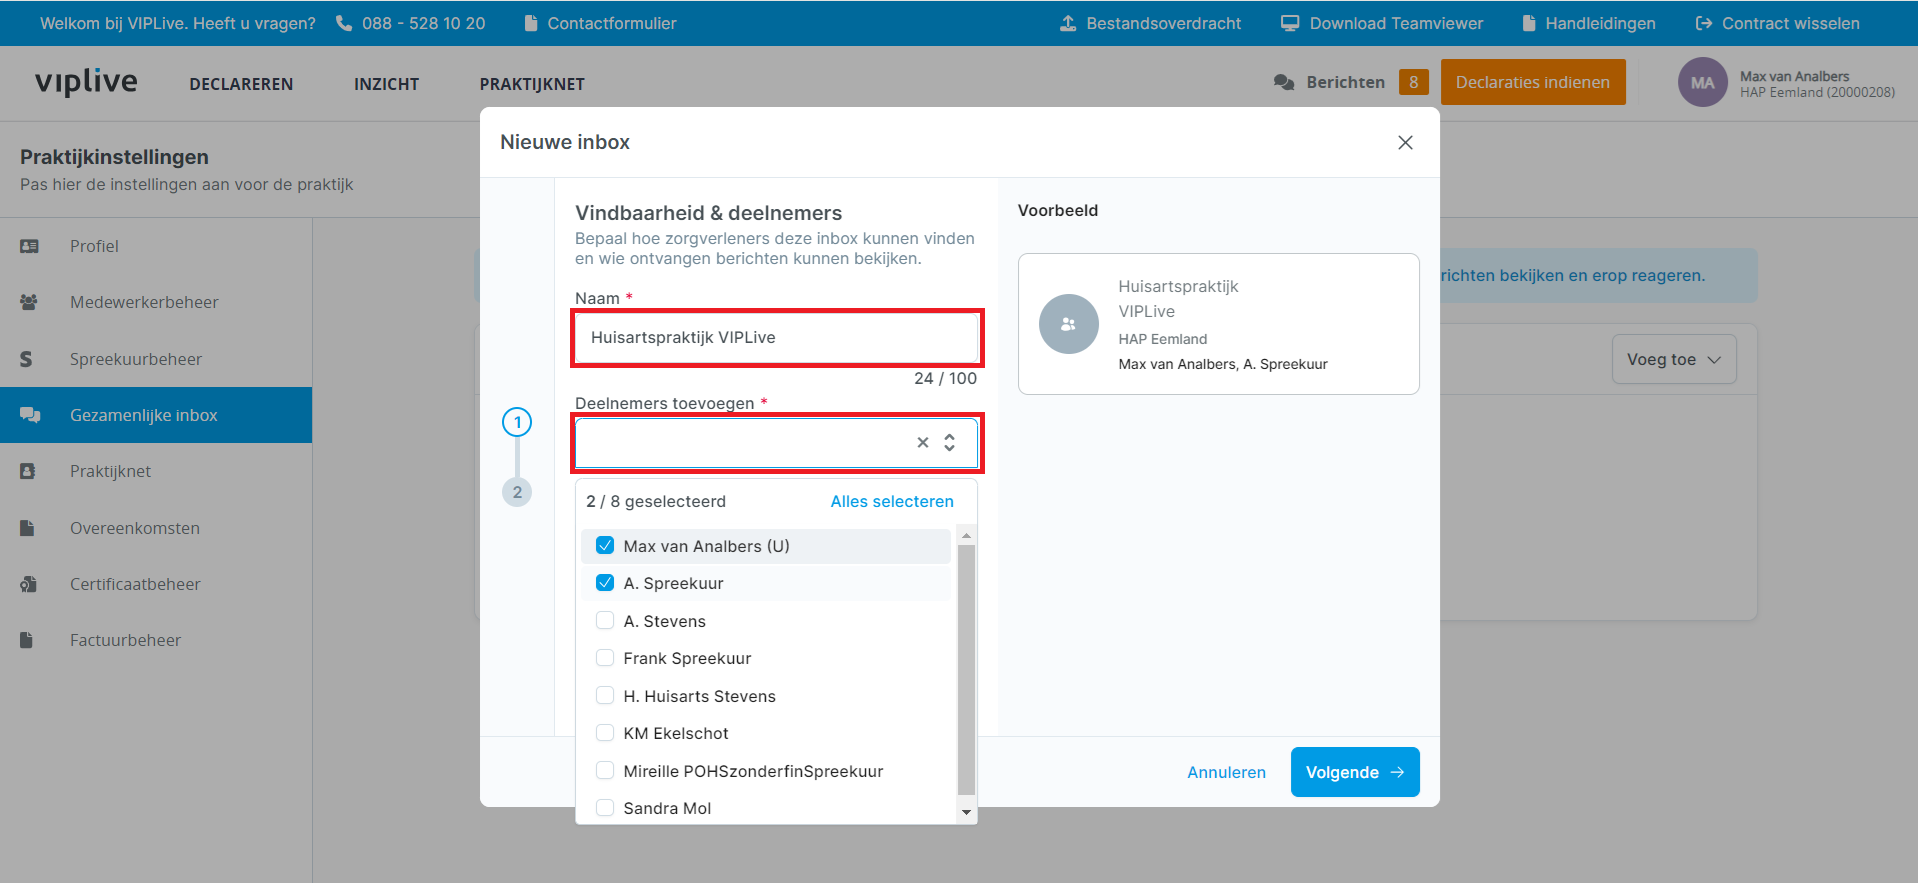1918x883 pixels.
Task: Click the Contract wisselen icon
Action: [x=1704, y=23]
